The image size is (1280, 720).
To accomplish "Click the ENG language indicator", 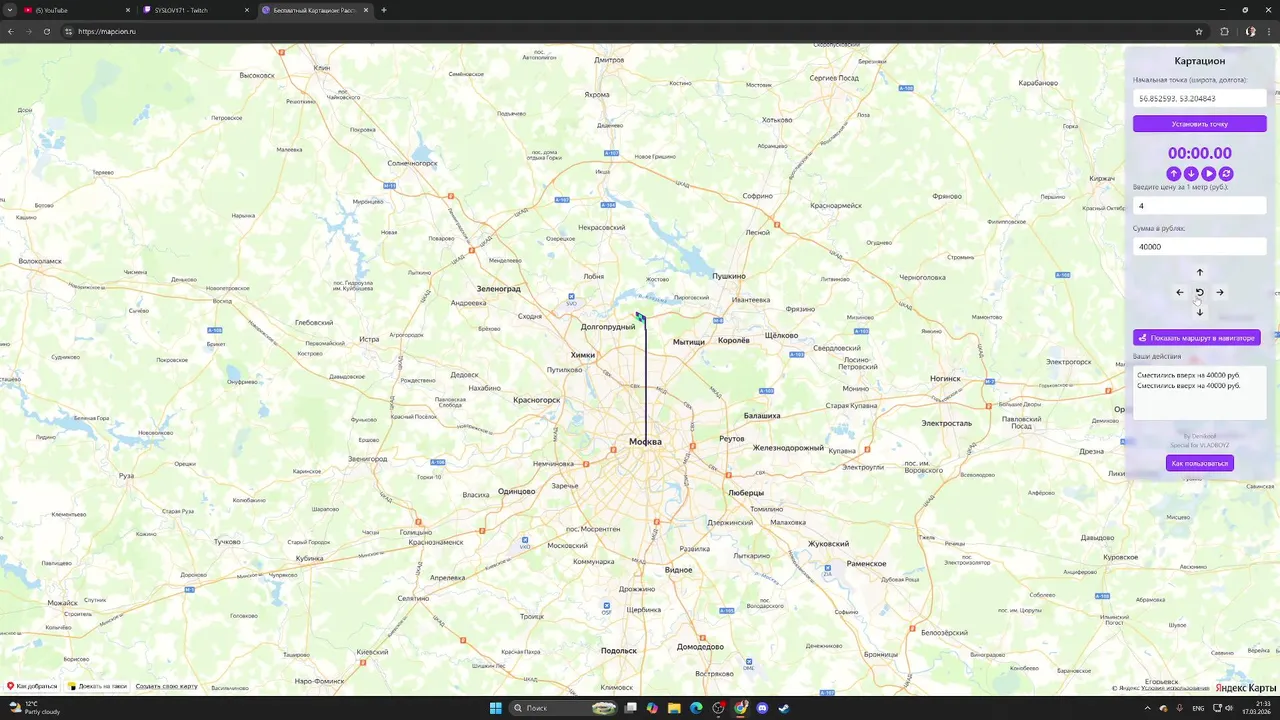I will [1197, 708].
